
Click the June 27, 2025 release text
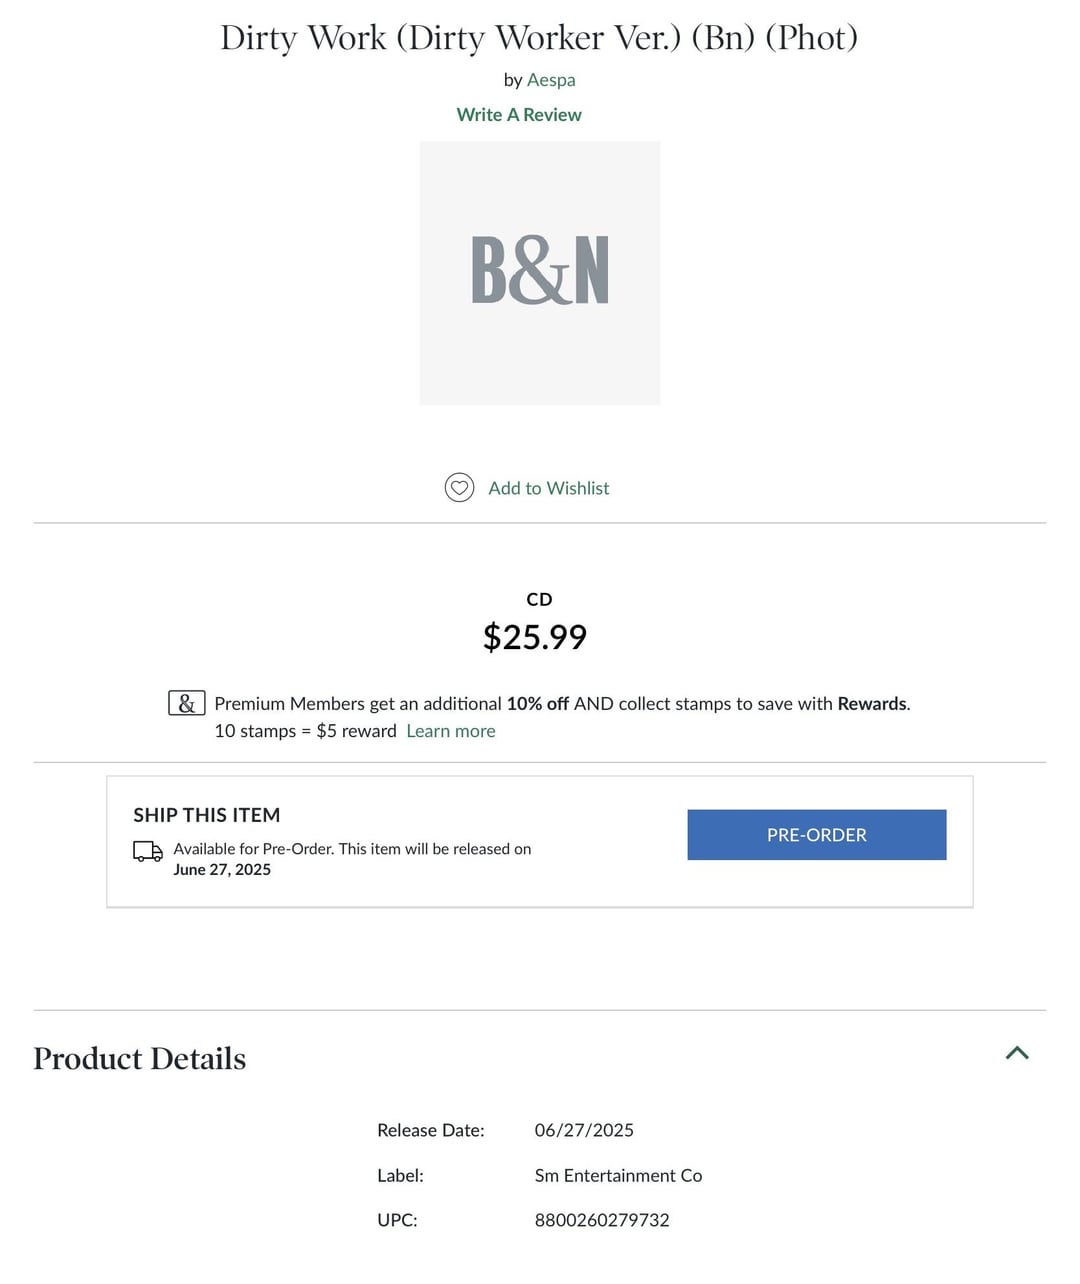pyautogui.click(x=222, y=869)
